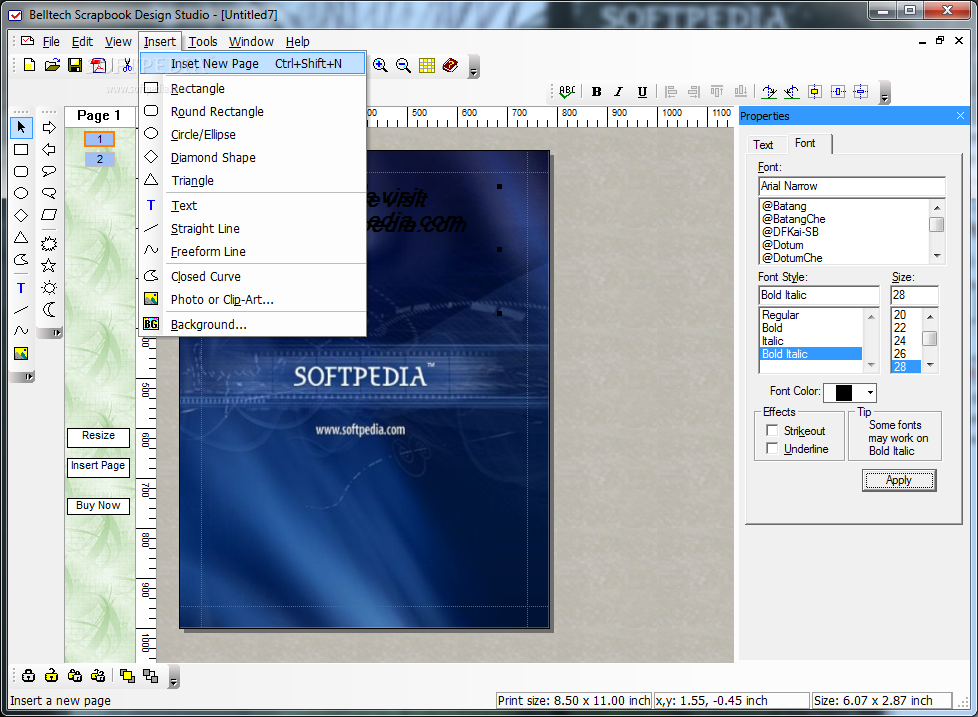This screenshot has width=978, height=717.
Task: Expand the main toolbar overflow options
Action: [x=473, y=66]
